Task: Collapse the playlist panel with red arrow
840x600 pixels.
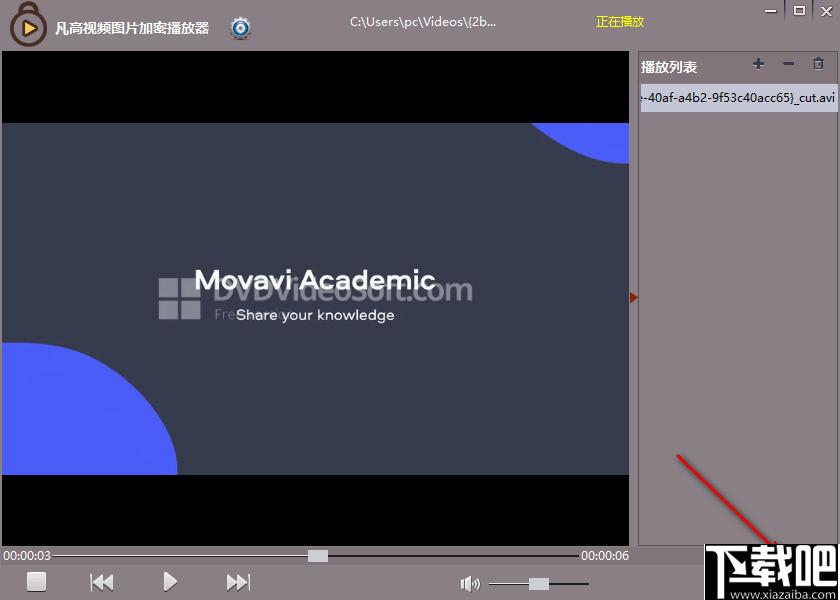Action: (x=634, y=297)
